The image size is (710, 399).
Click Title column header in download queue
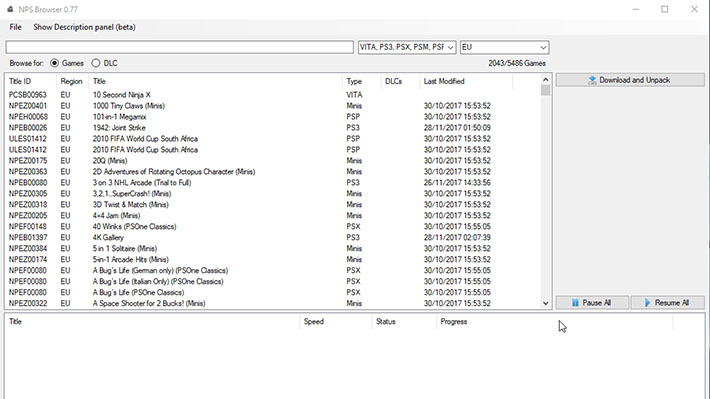[153, 322]
